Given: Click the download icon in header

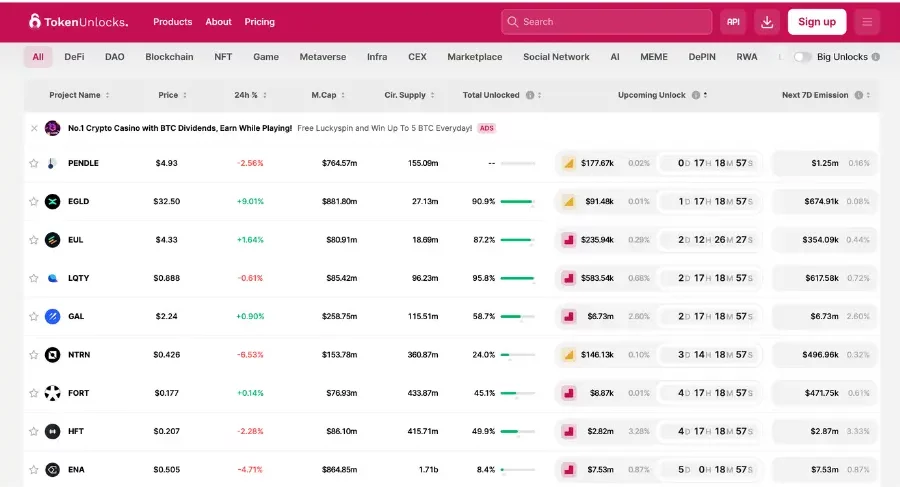Looking at the screenshot, I should pyautogui.click(x=767, y=22).
